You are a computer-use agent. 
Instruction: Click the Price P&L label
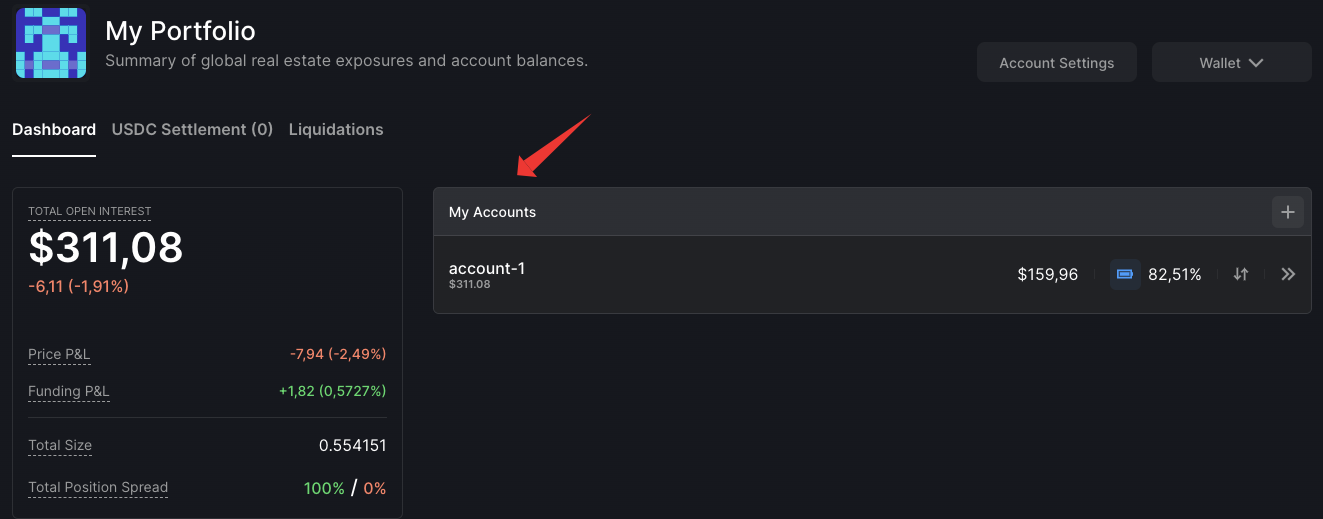pos(59,354)
